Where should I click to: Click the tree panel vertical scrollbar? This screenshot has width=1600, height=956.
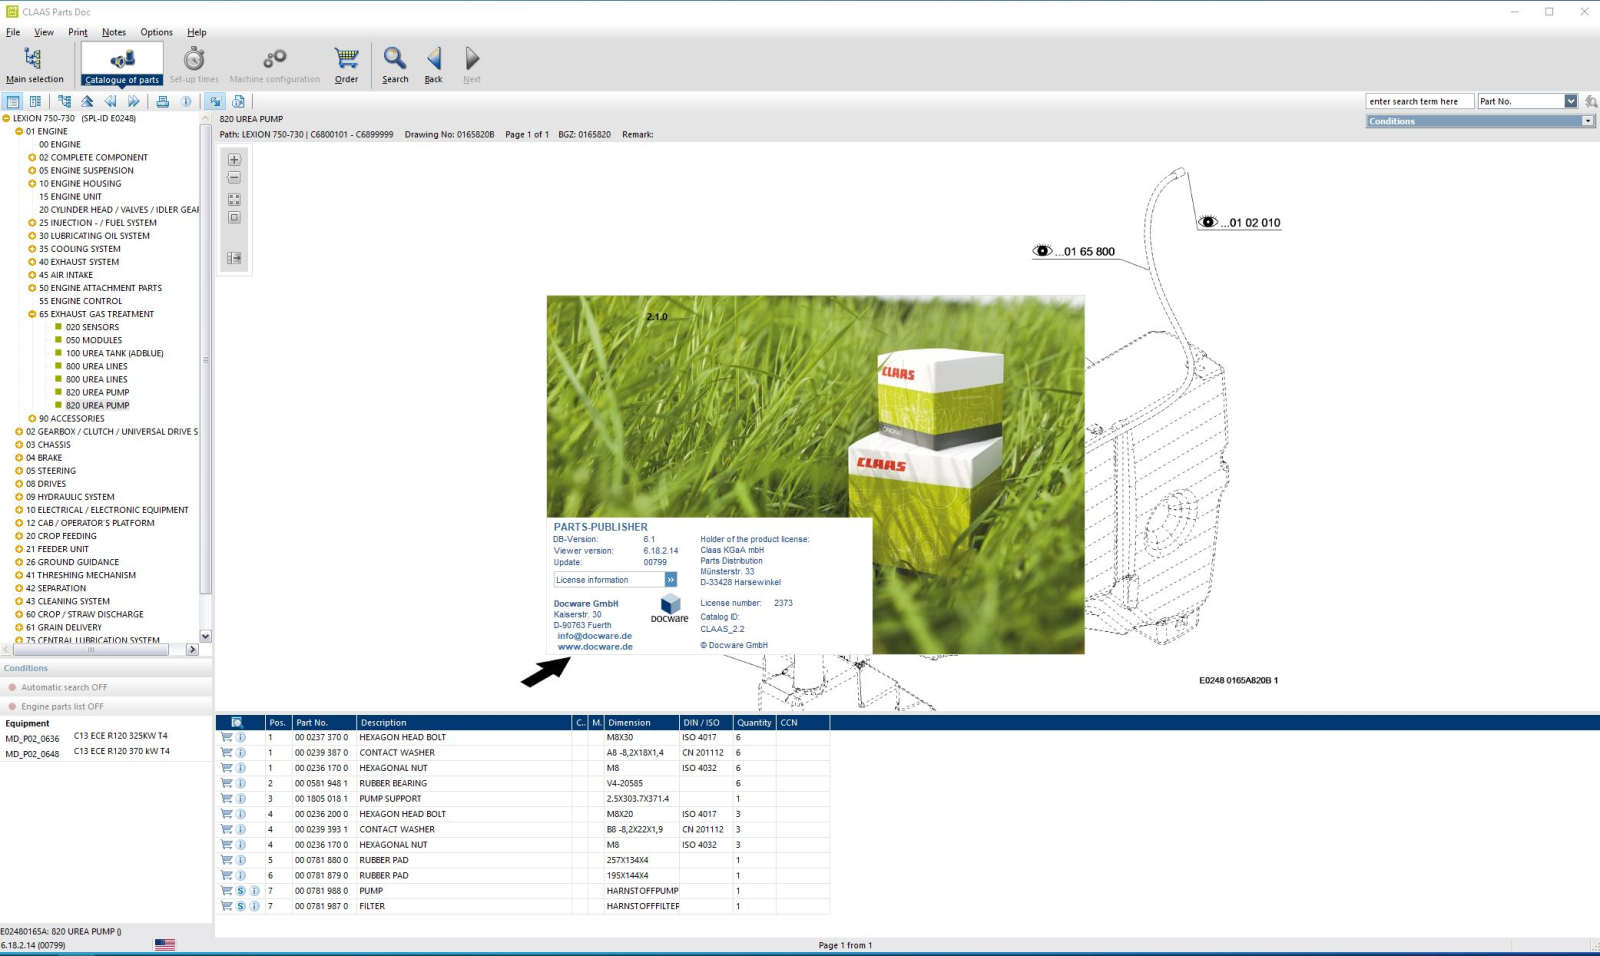click(206, 360)
